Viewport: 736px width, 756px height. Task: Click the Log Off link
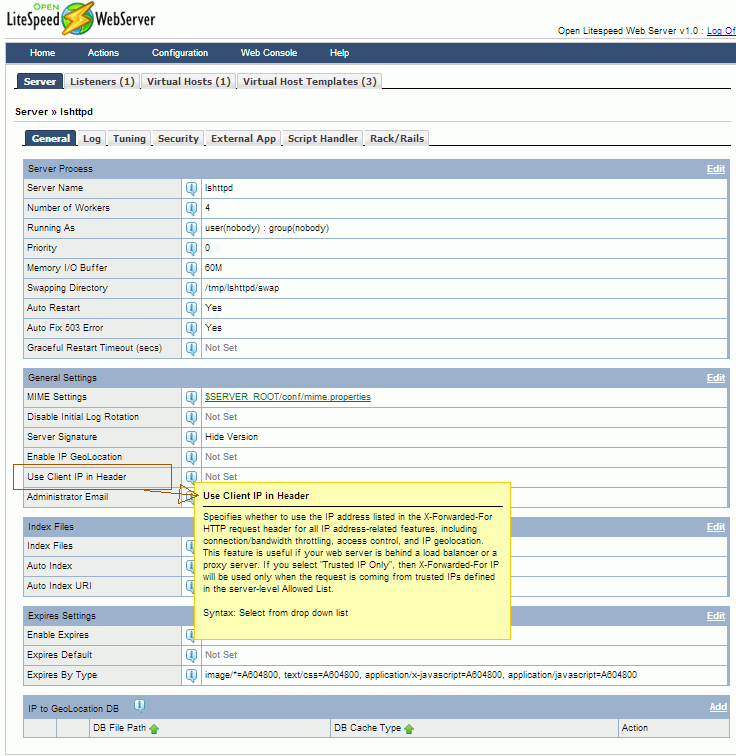[721, 31]
